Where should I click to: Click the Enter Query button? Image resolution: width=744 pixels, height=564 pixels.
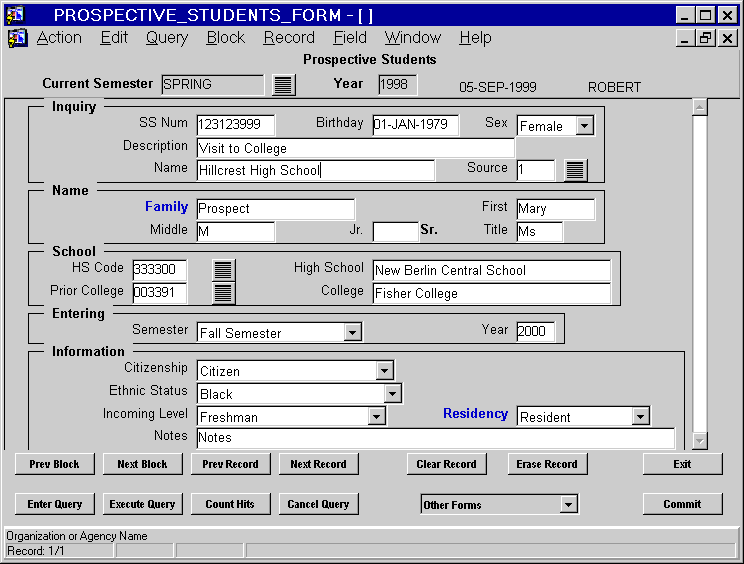(x=55, y=504)
